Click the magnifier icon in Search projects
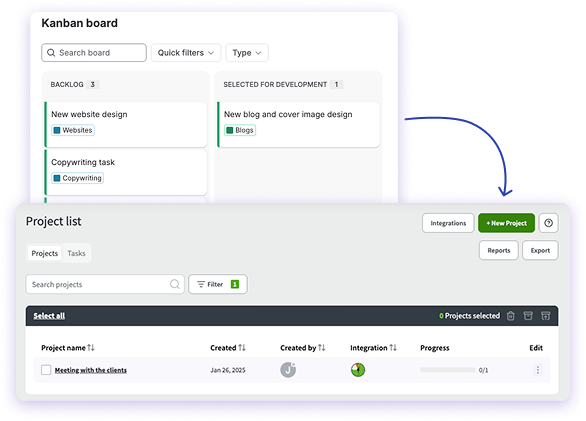 click(x=175, y=284)
